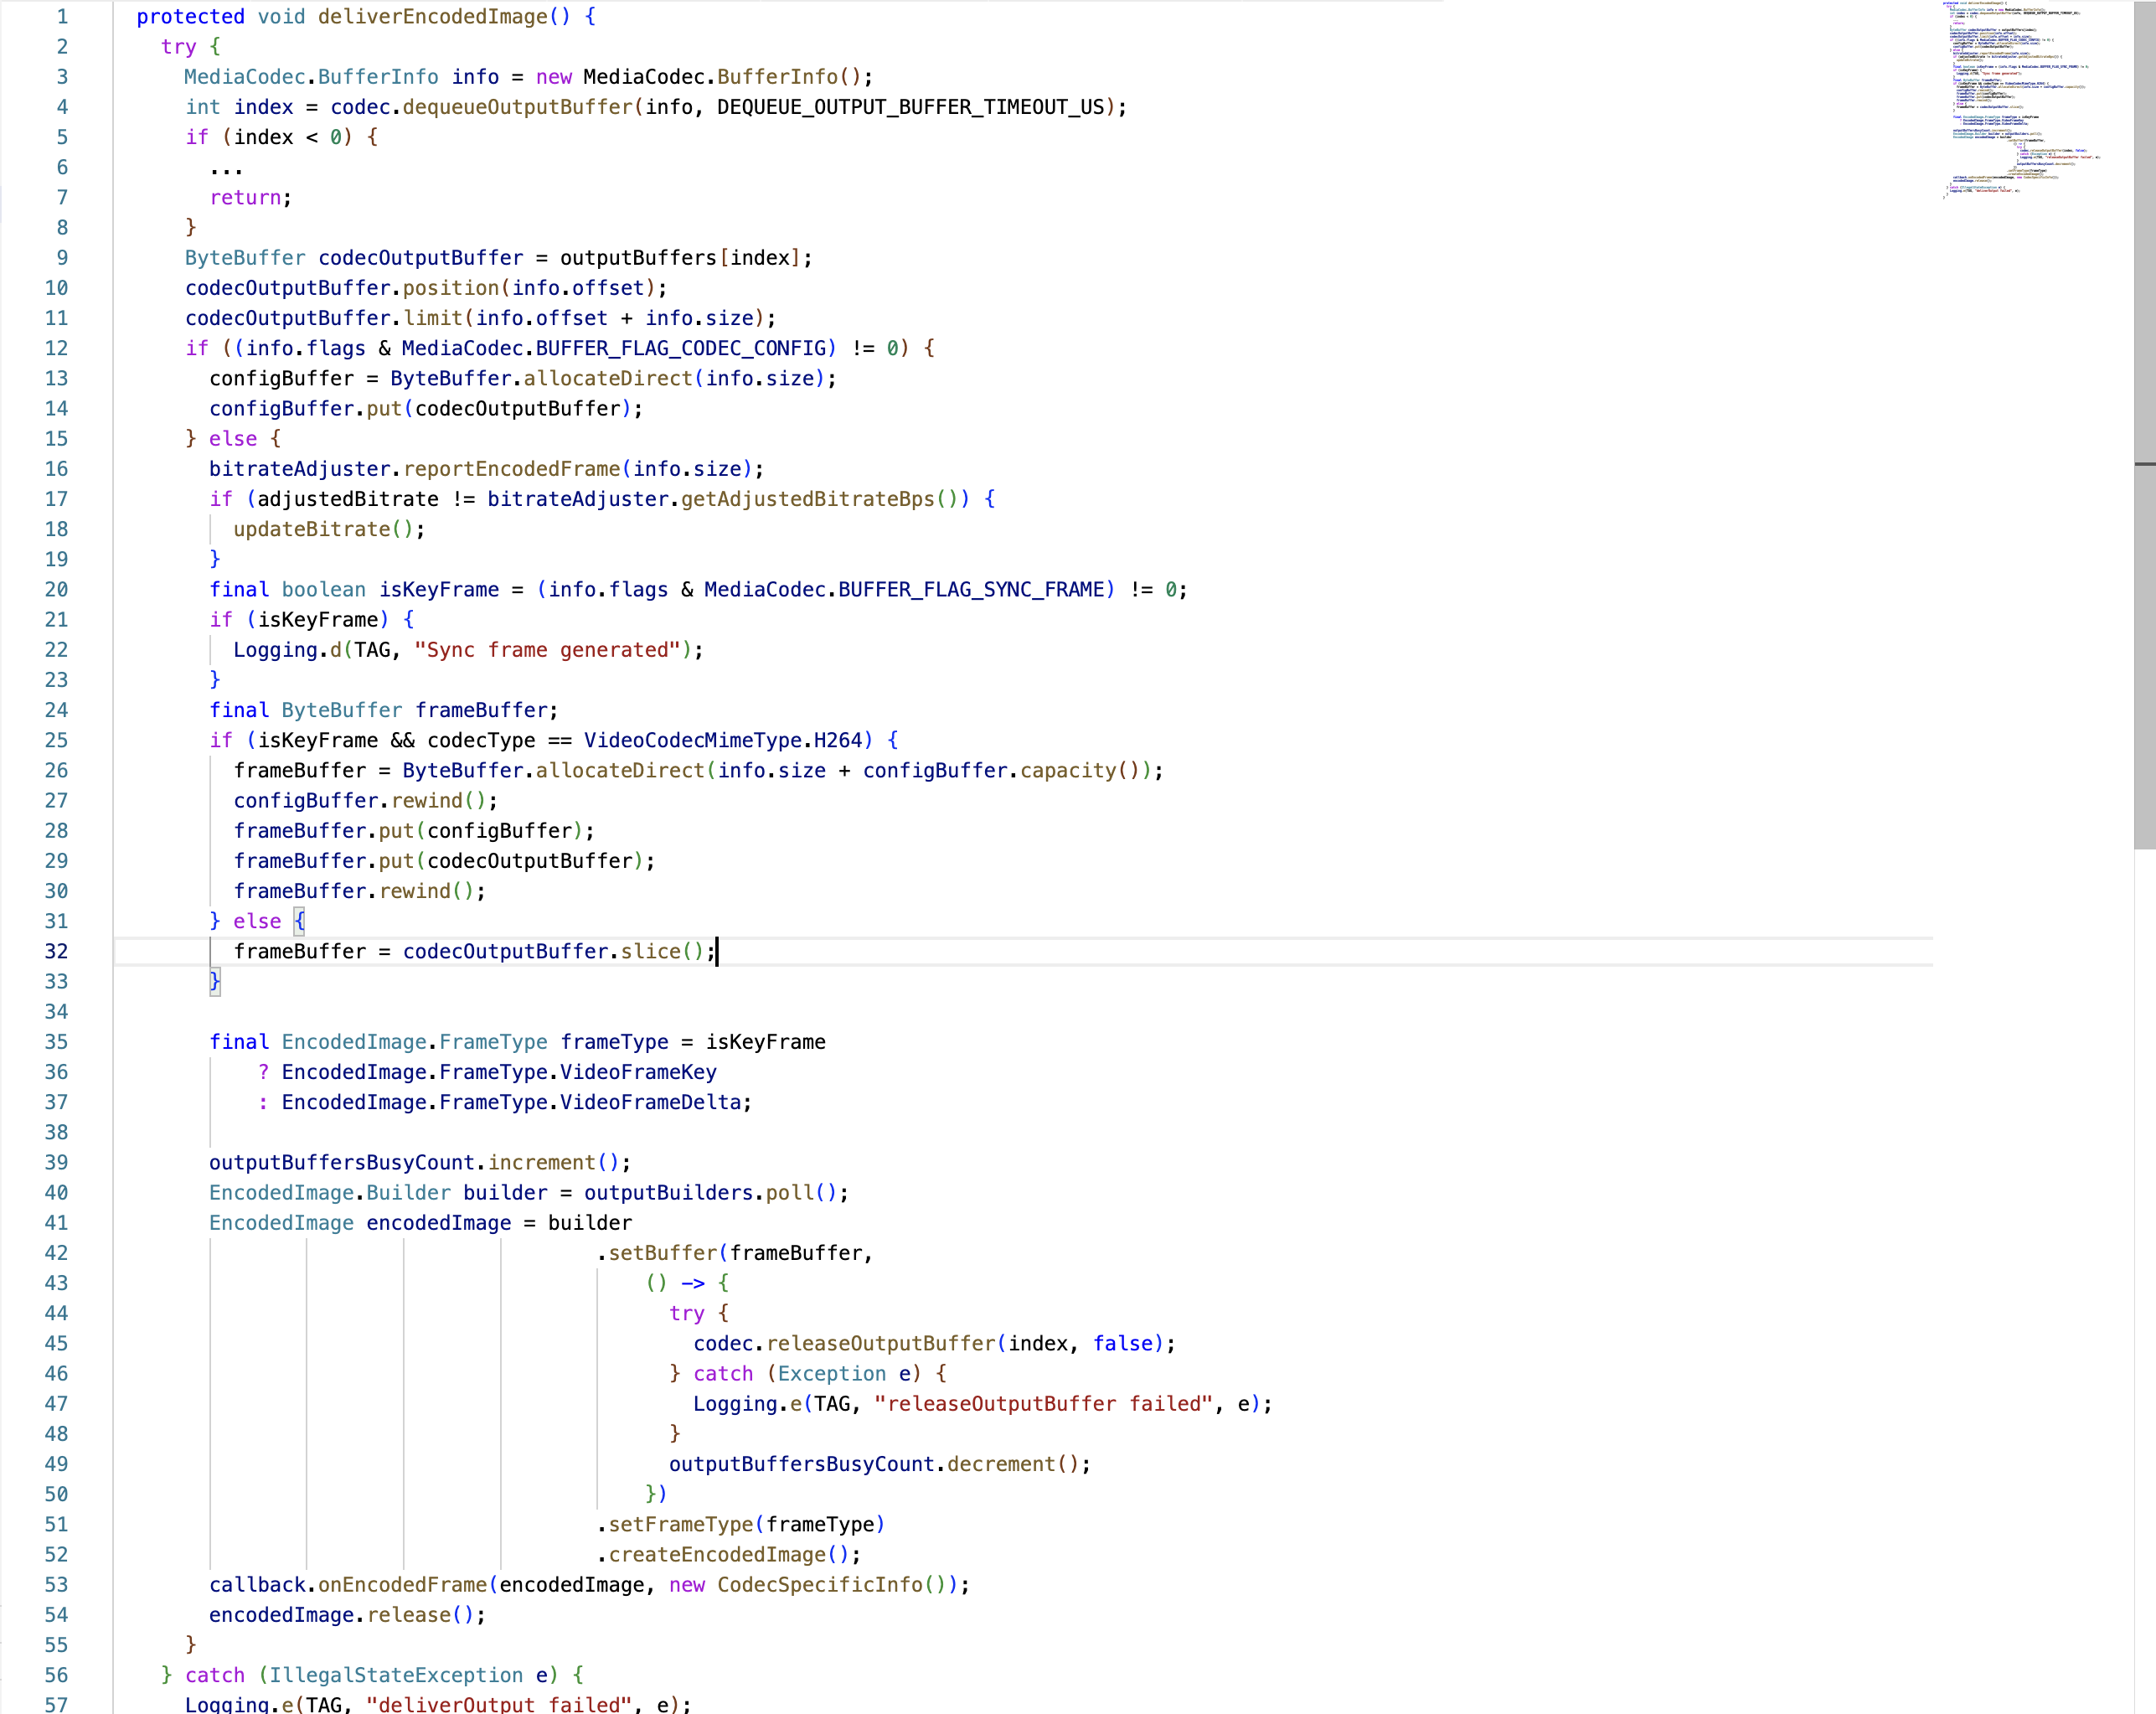Screen dimensions: 2156x1714
Task: Click 'capacity' call on line 26
Action: click(x=1068, y=771)
